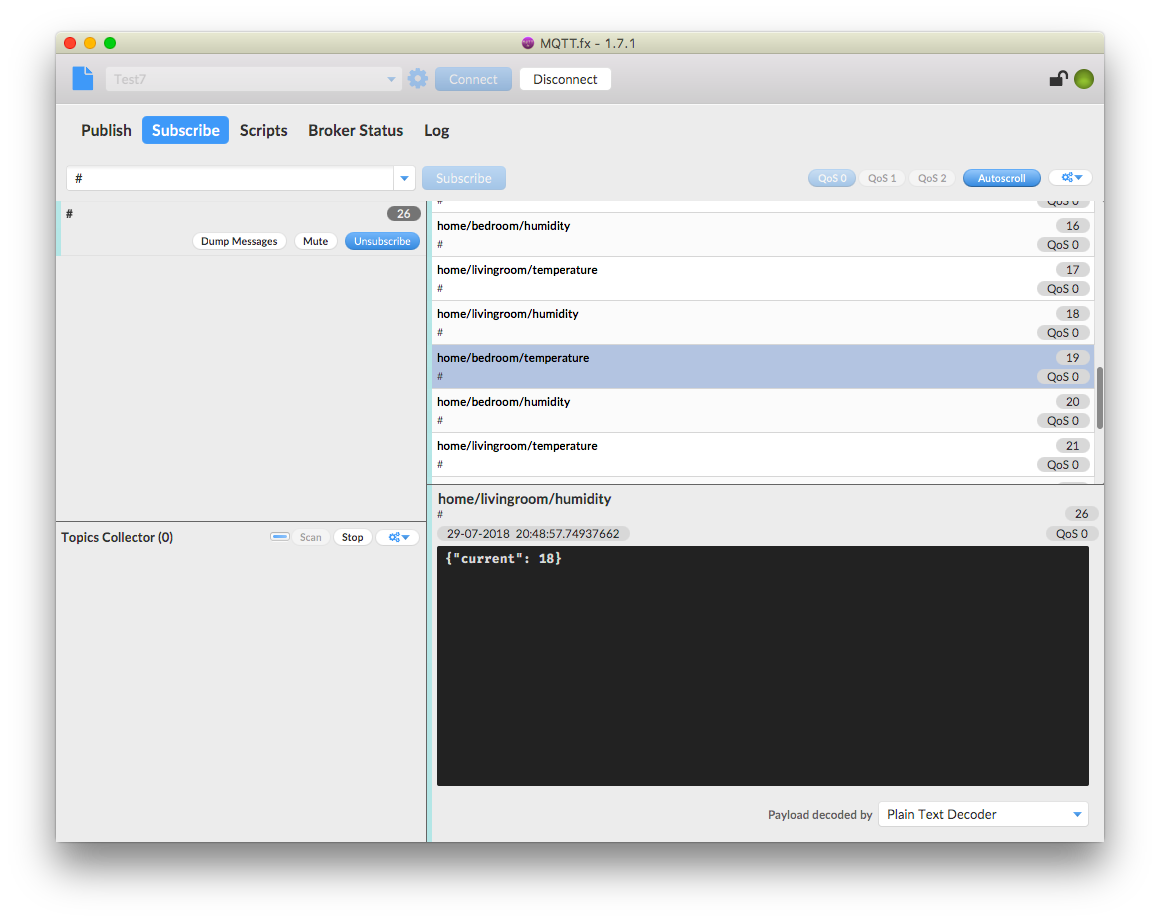Click the detail topic home/livingroom/humidity heading
Image resolution: width=1160 pixels, height=922 pixels.
coord(525,499)
